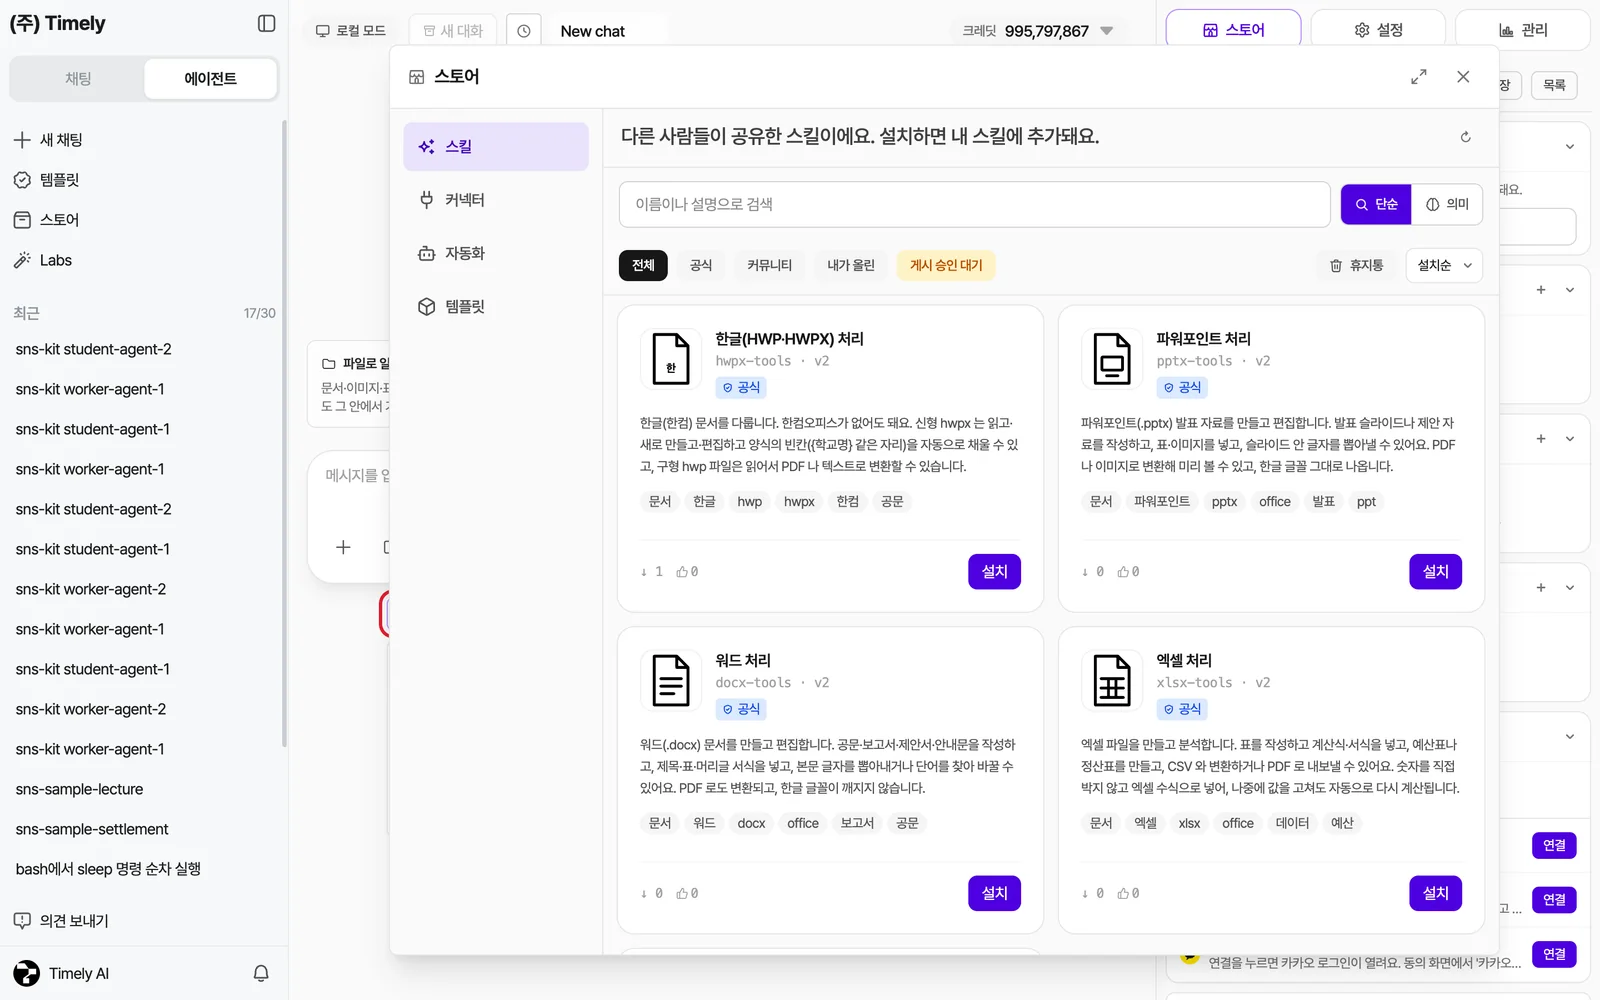Click the 목록 button
1600x1000 pixels.
coord(1554,85)
